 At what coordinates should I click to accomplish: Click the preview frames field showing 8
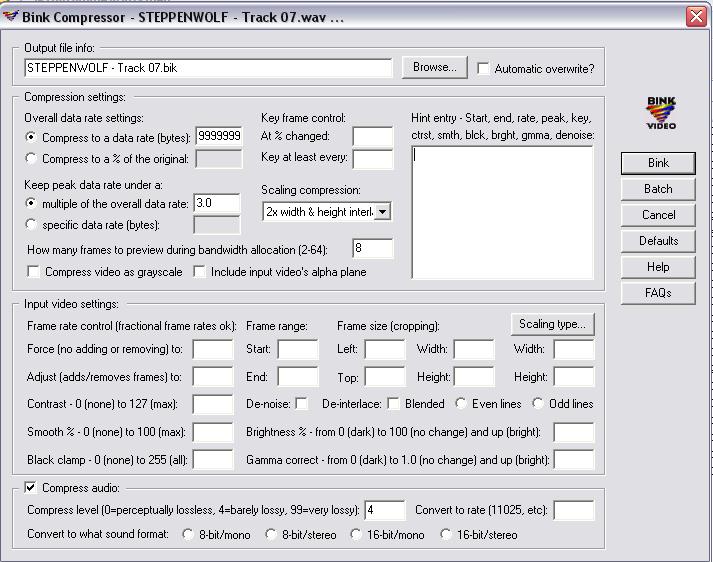(x=372, y=248)
